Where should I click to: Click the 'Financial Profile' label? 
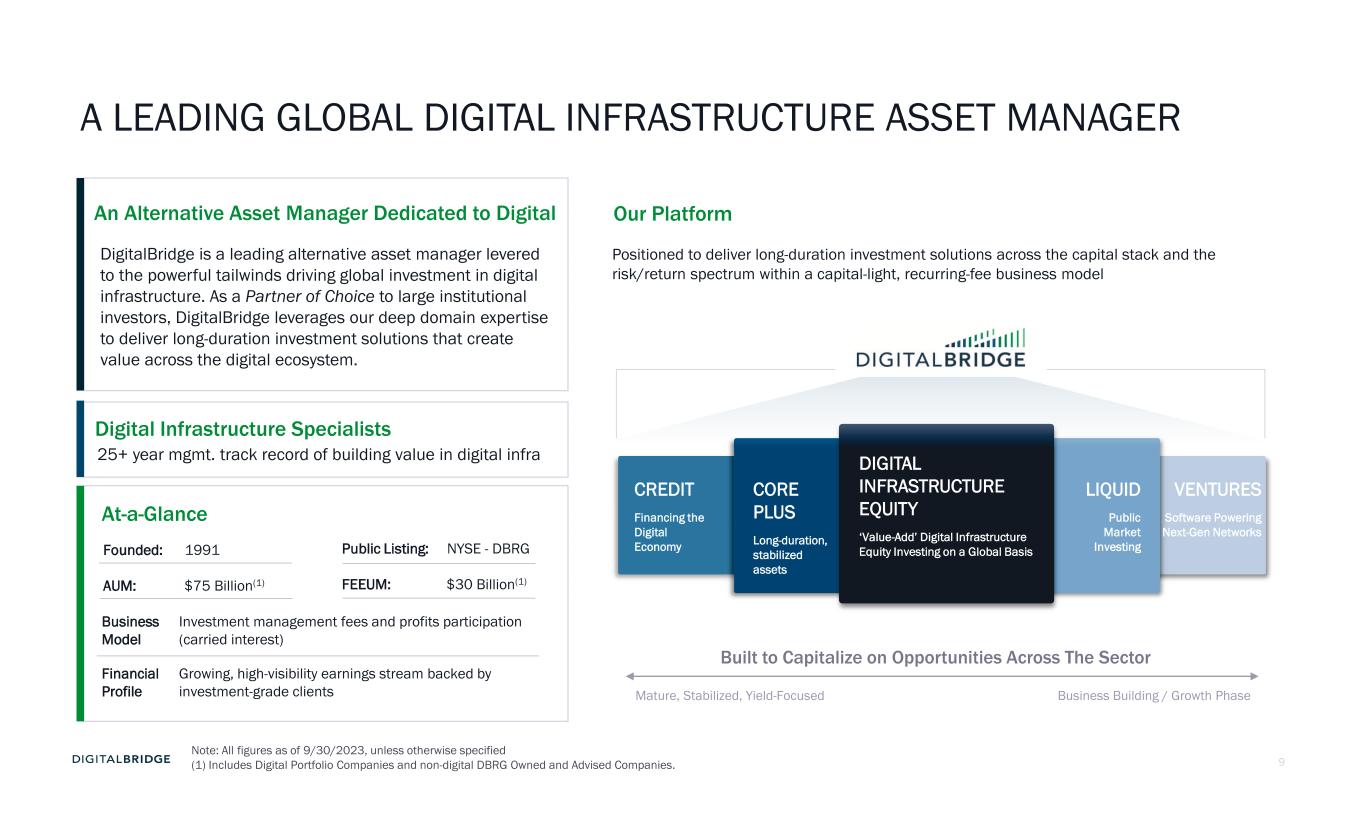(130, 683)
